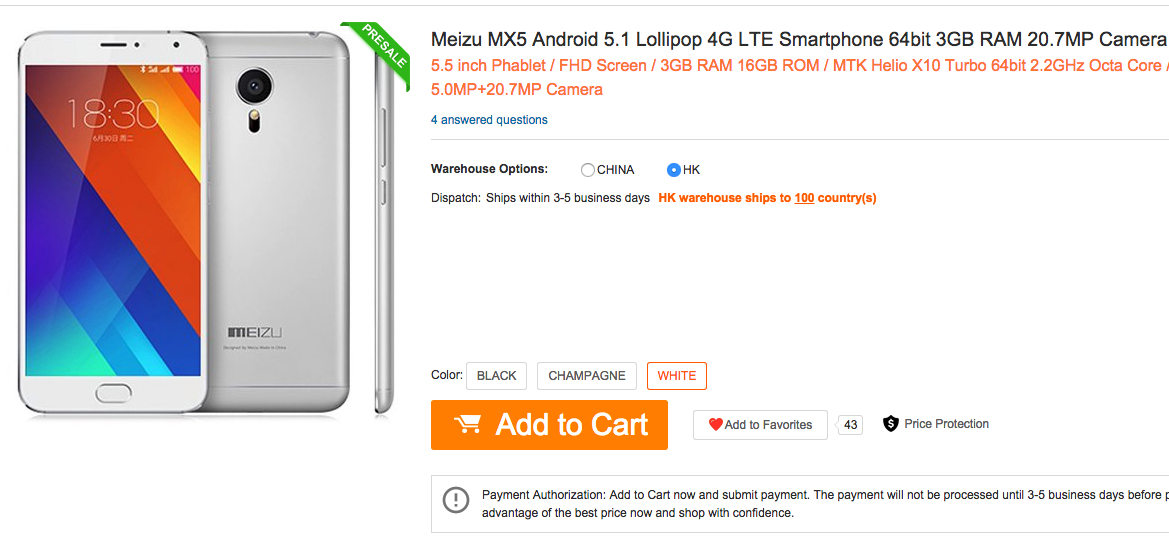Click the Price Protection label

coord(946,424)
